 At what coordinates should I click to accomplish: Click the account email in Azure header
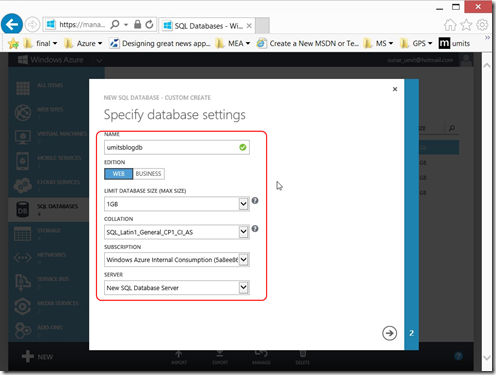[x=420, y=60]
